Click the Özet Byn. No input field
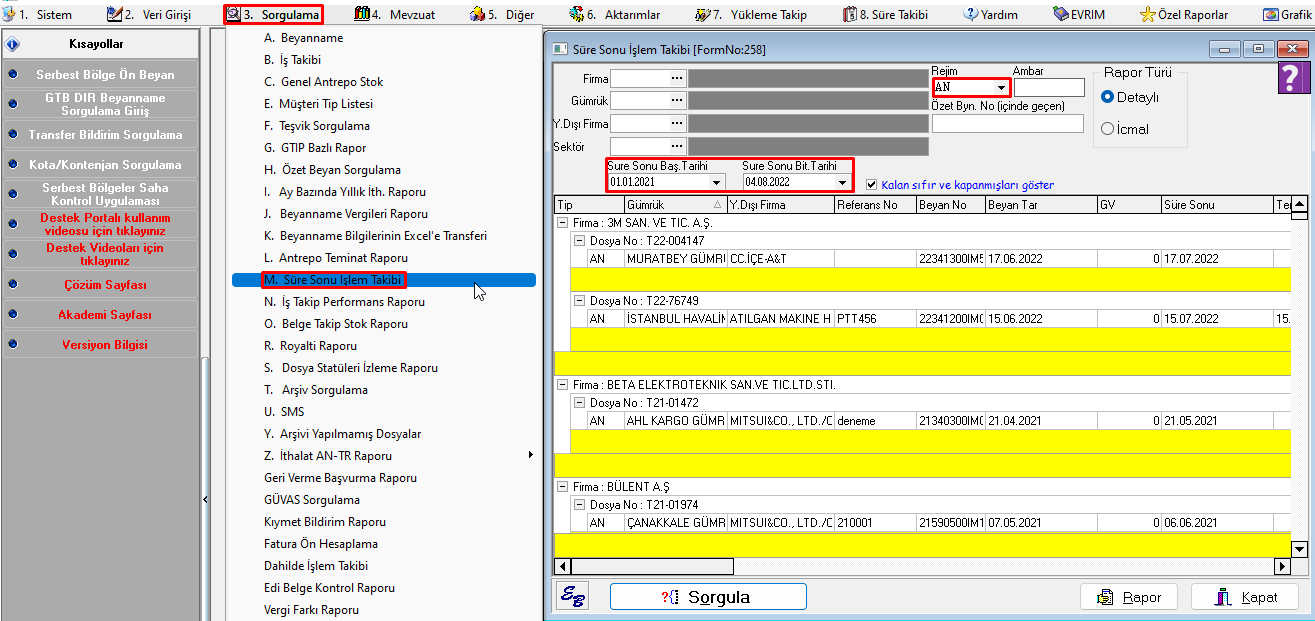The image size is (1315, 621). [x=1008, y=124]
